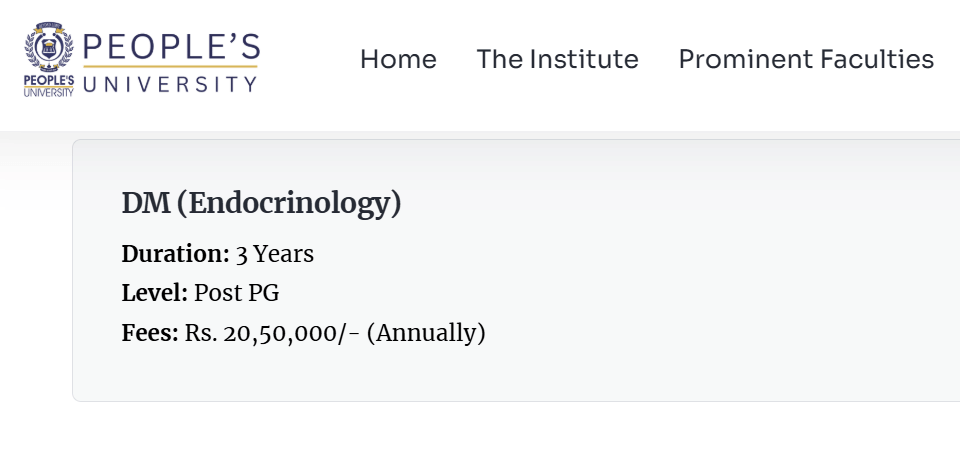
Task: Click the "Duration:" label
Action: [x=175, y=254]
